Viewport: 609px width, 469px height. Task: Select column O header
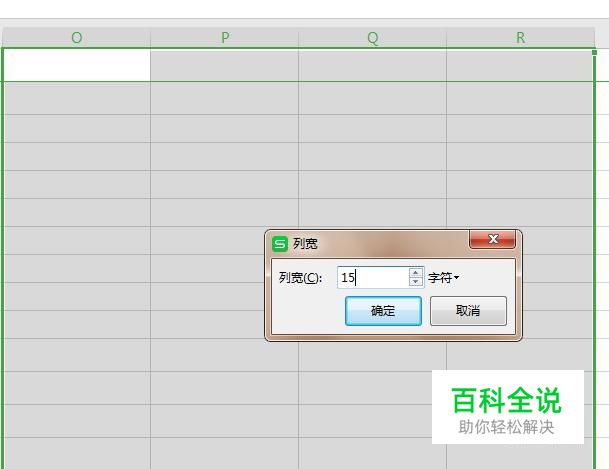click(77, 38)
